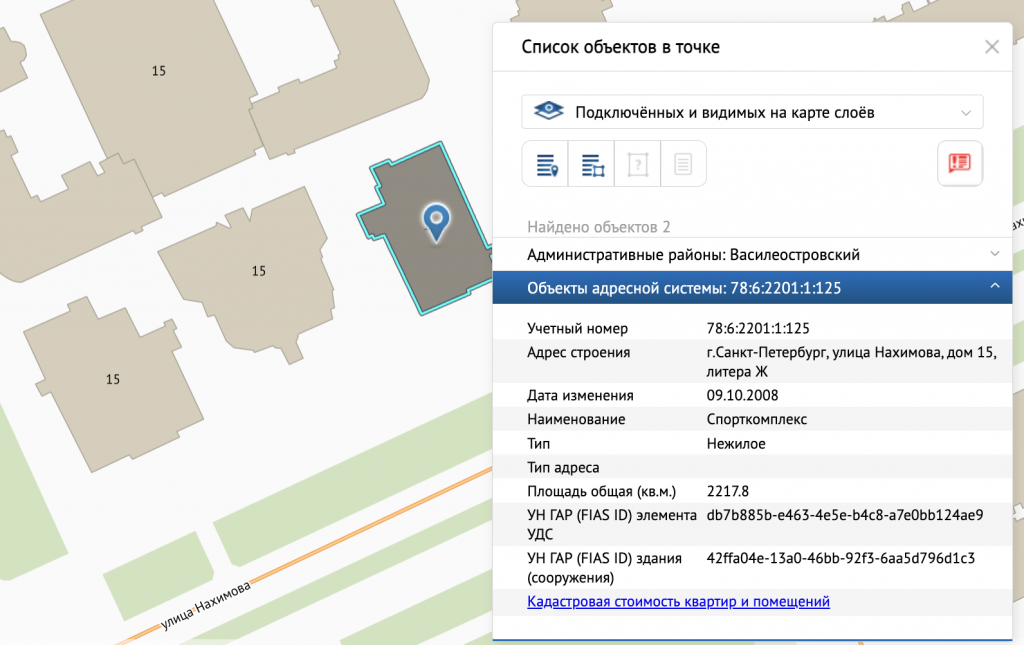Click the 'улица Нахимова' street label
Screen dimensions: 1024x645
[205, 607]
